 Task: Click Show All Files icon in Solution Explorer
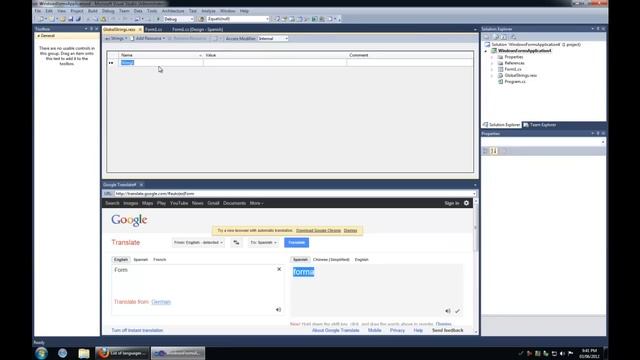(496, 37)
